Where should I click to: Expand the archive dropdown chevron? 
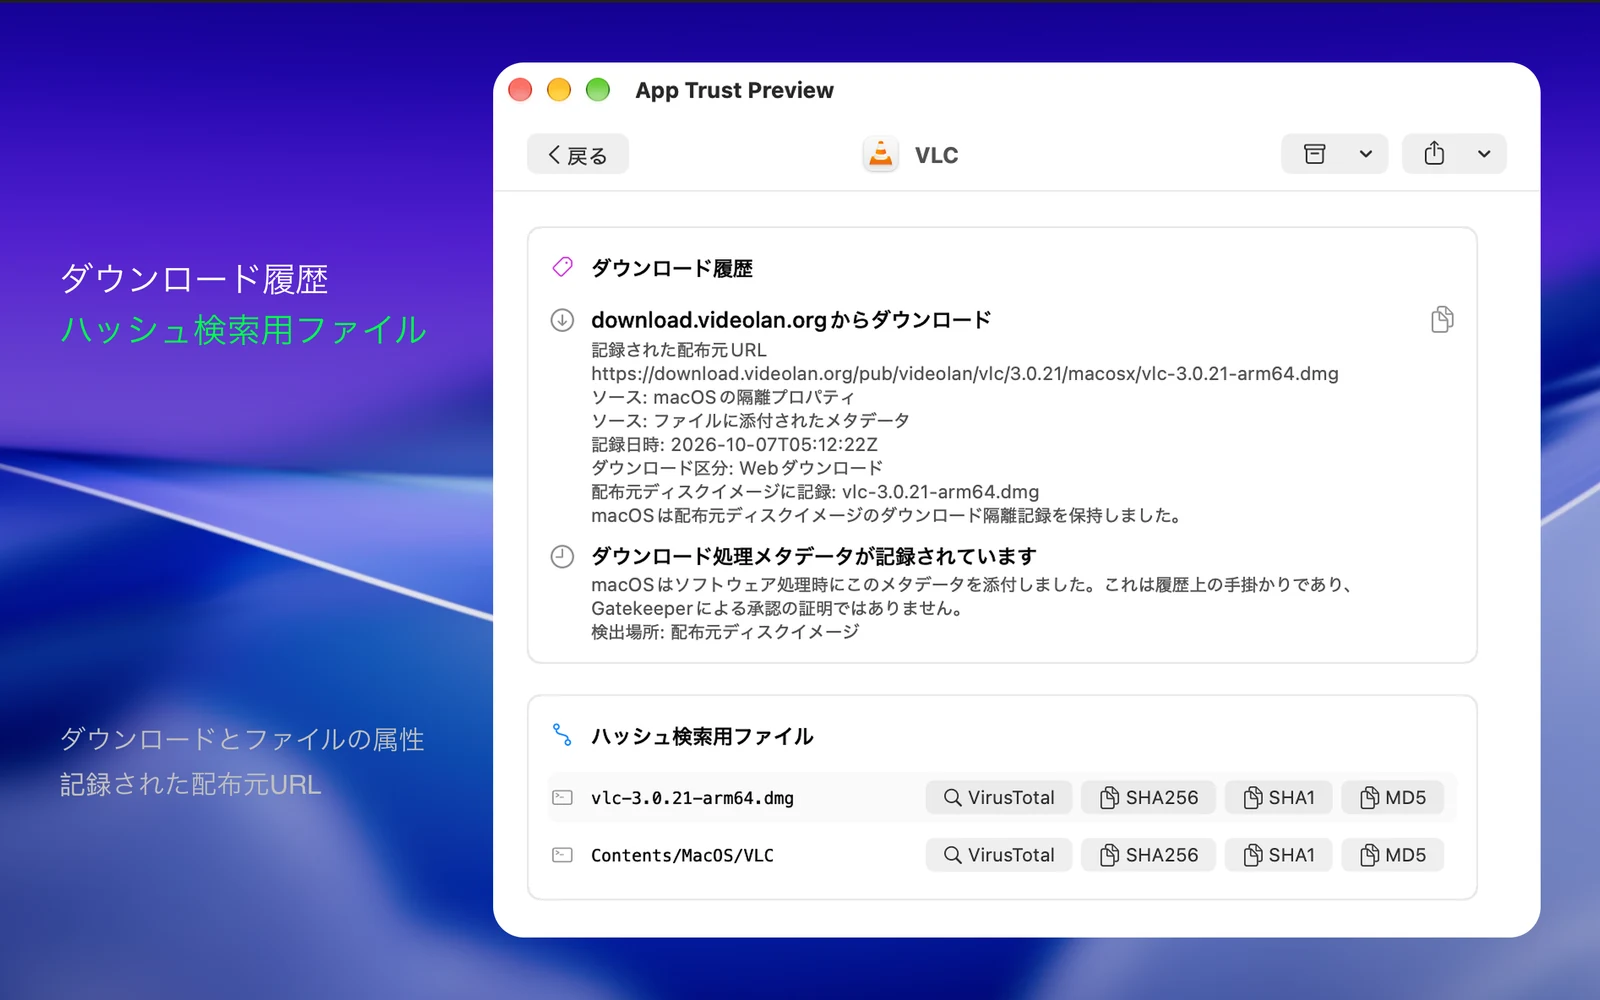[x=1366, y=154]
